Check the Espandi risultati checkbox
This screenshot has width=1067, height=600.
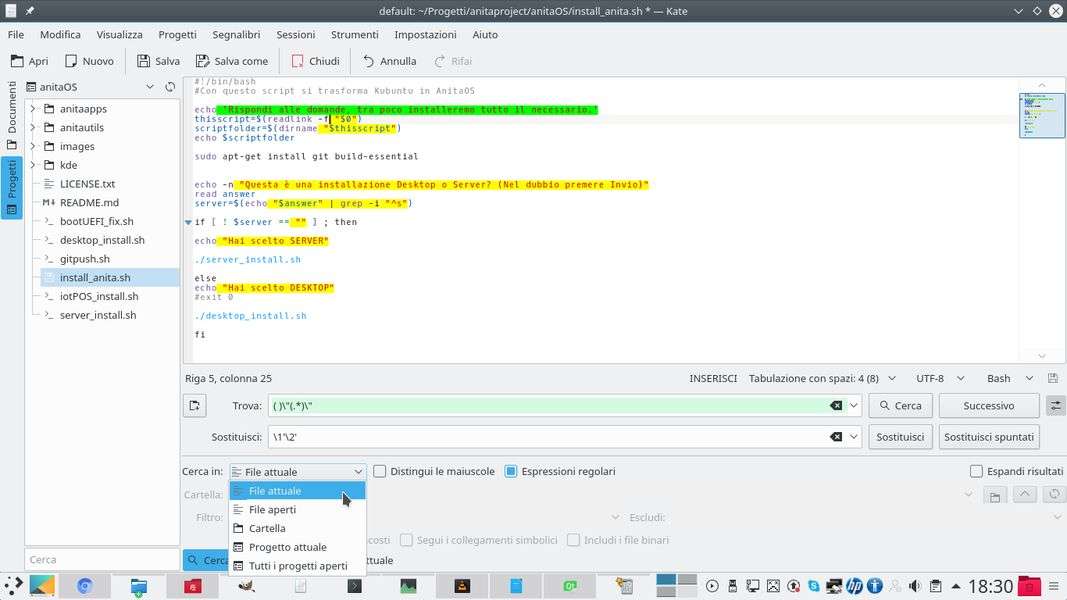click(x=976, y=471)
